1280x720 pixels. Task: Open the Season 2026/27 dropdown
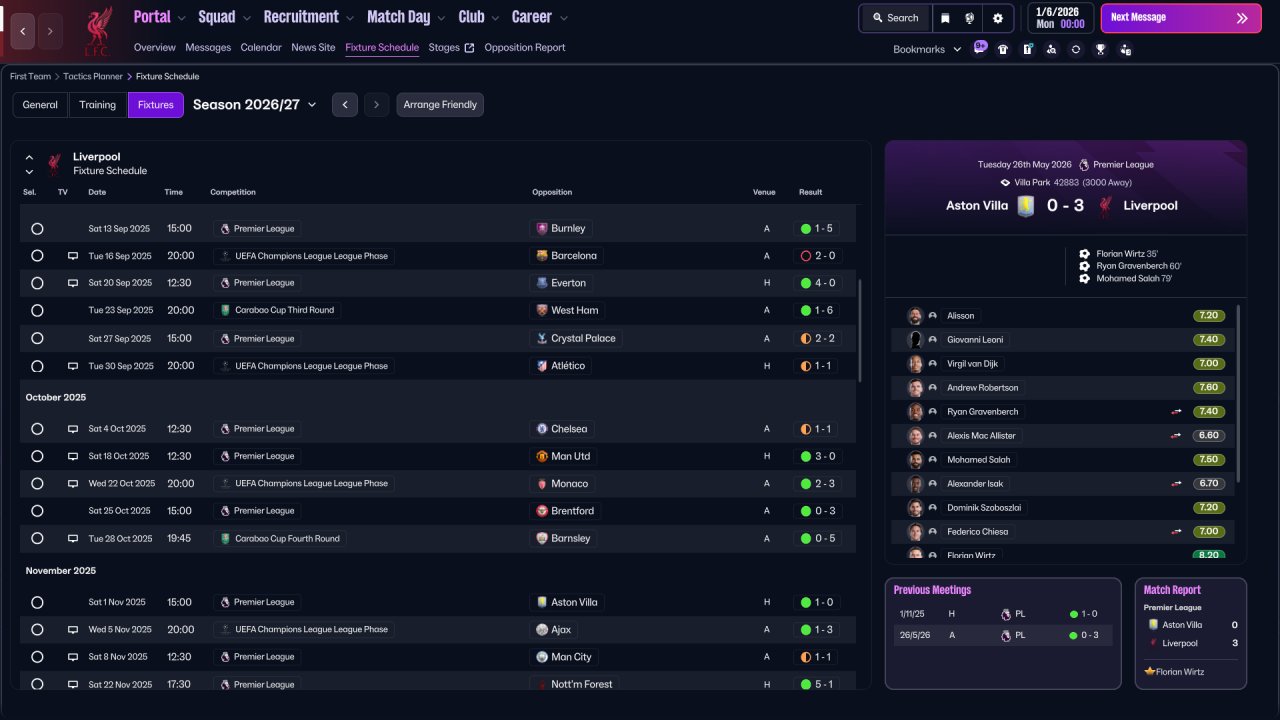pyautogui.click(x=254, y=105)
